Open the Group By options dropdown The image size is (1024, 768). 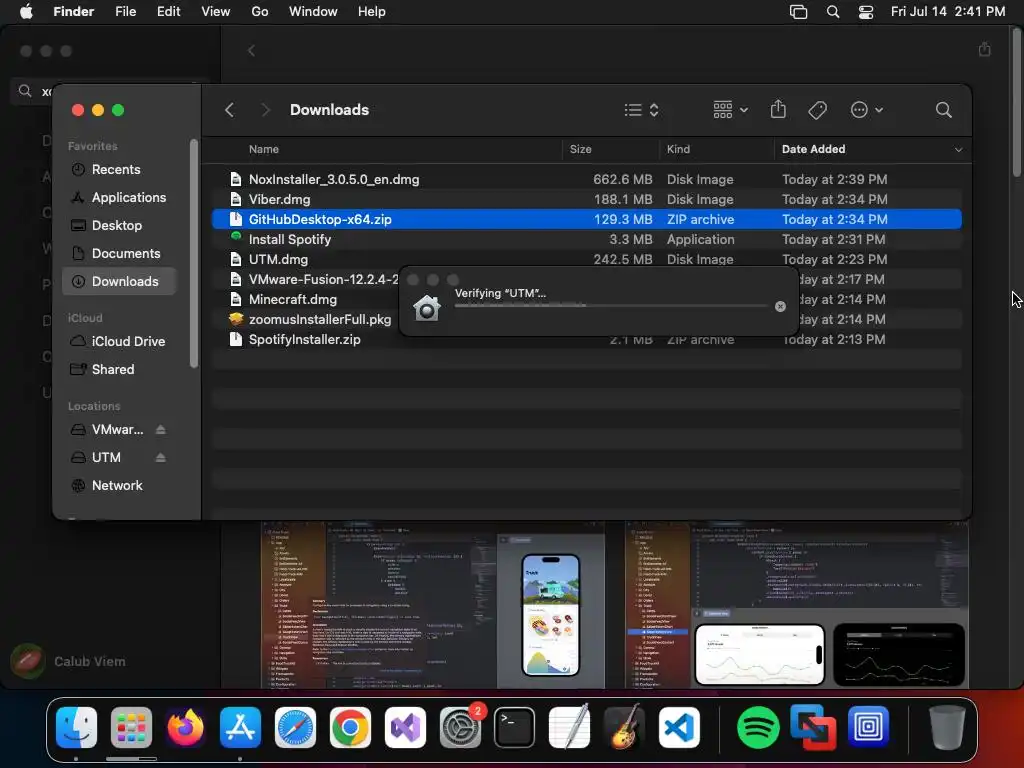pyautogui.click(x=730, y=110)
